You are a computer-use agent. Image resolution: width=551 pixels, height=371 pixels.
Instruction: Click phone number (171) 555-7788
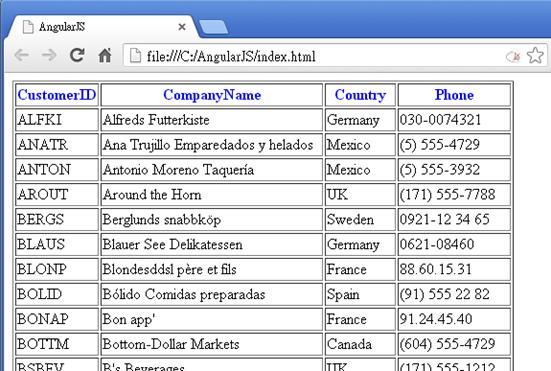[454, 195]
